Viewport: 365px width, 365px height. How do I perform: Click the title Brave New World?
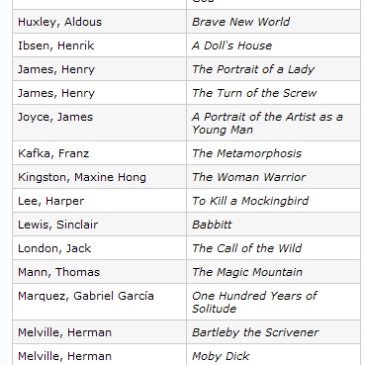[241, 22]
